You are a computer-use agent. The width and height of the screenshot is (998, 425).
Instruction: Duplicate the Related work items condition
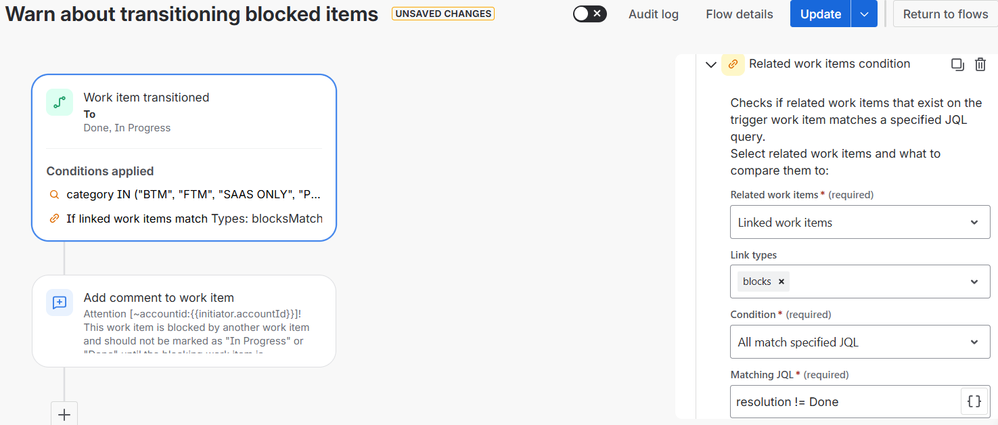point(958,64)
